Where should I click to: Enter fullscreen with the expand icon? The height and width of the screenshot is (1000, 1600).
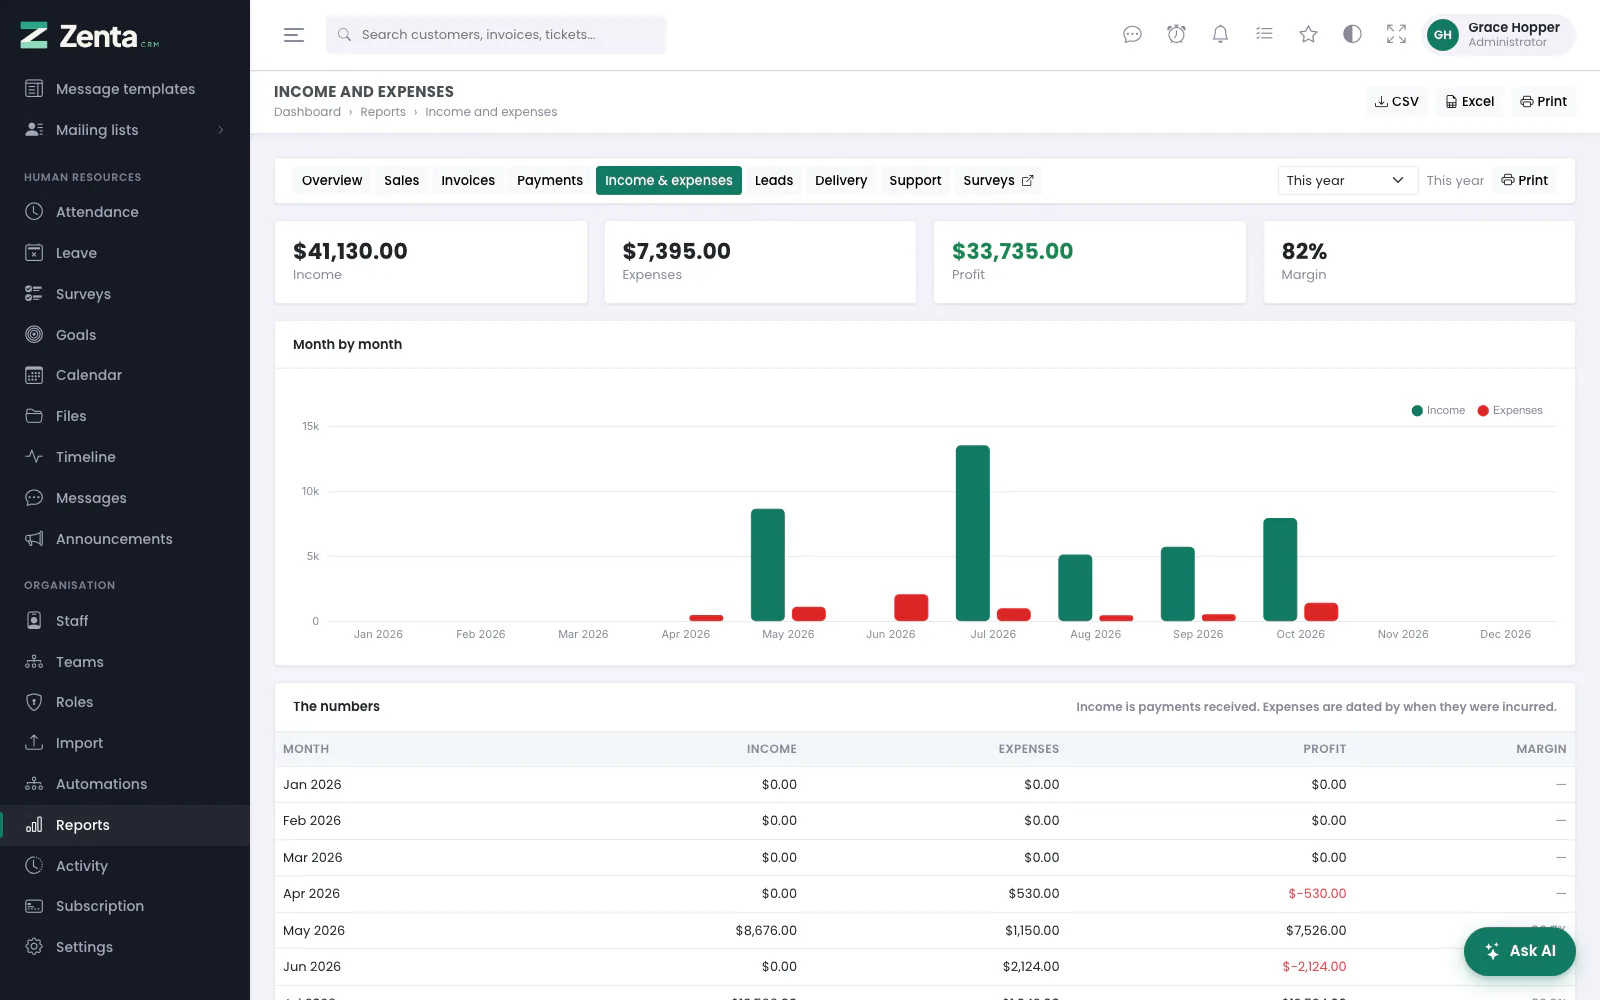point(1396,35)
